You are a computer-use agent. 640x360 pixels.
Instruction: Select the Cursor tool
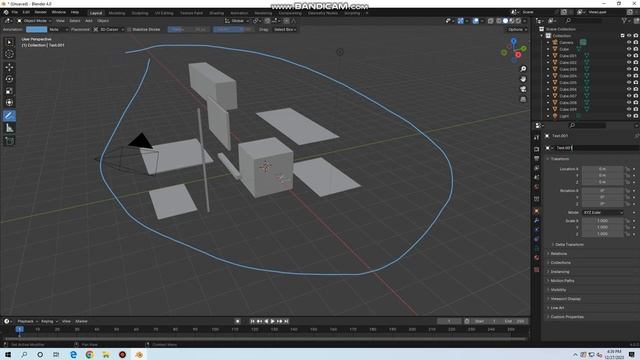pyautogui.click(x=9, y=54)
